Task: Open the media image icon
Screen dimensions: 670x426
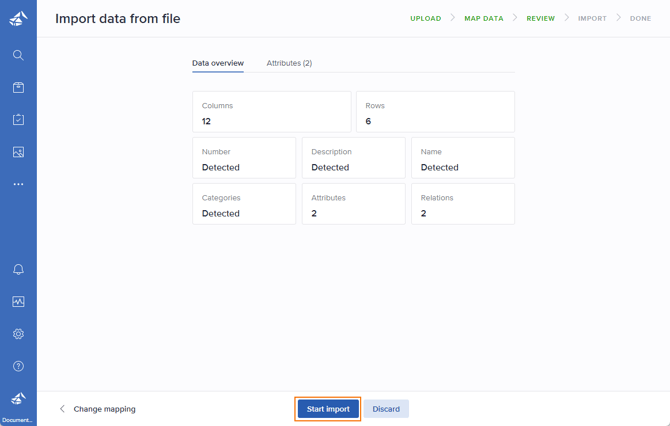Action: point(18,152)
